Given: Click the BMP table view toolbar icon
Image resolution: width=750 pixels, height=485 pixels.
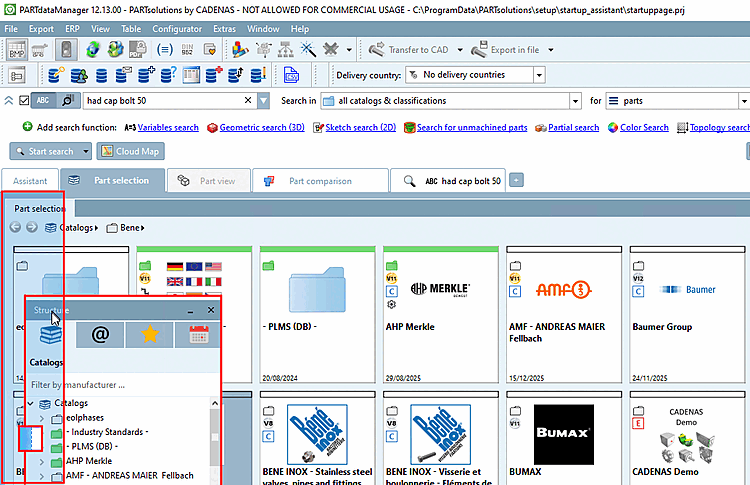Looking at the screenshot, I should (x=17, y=50).
